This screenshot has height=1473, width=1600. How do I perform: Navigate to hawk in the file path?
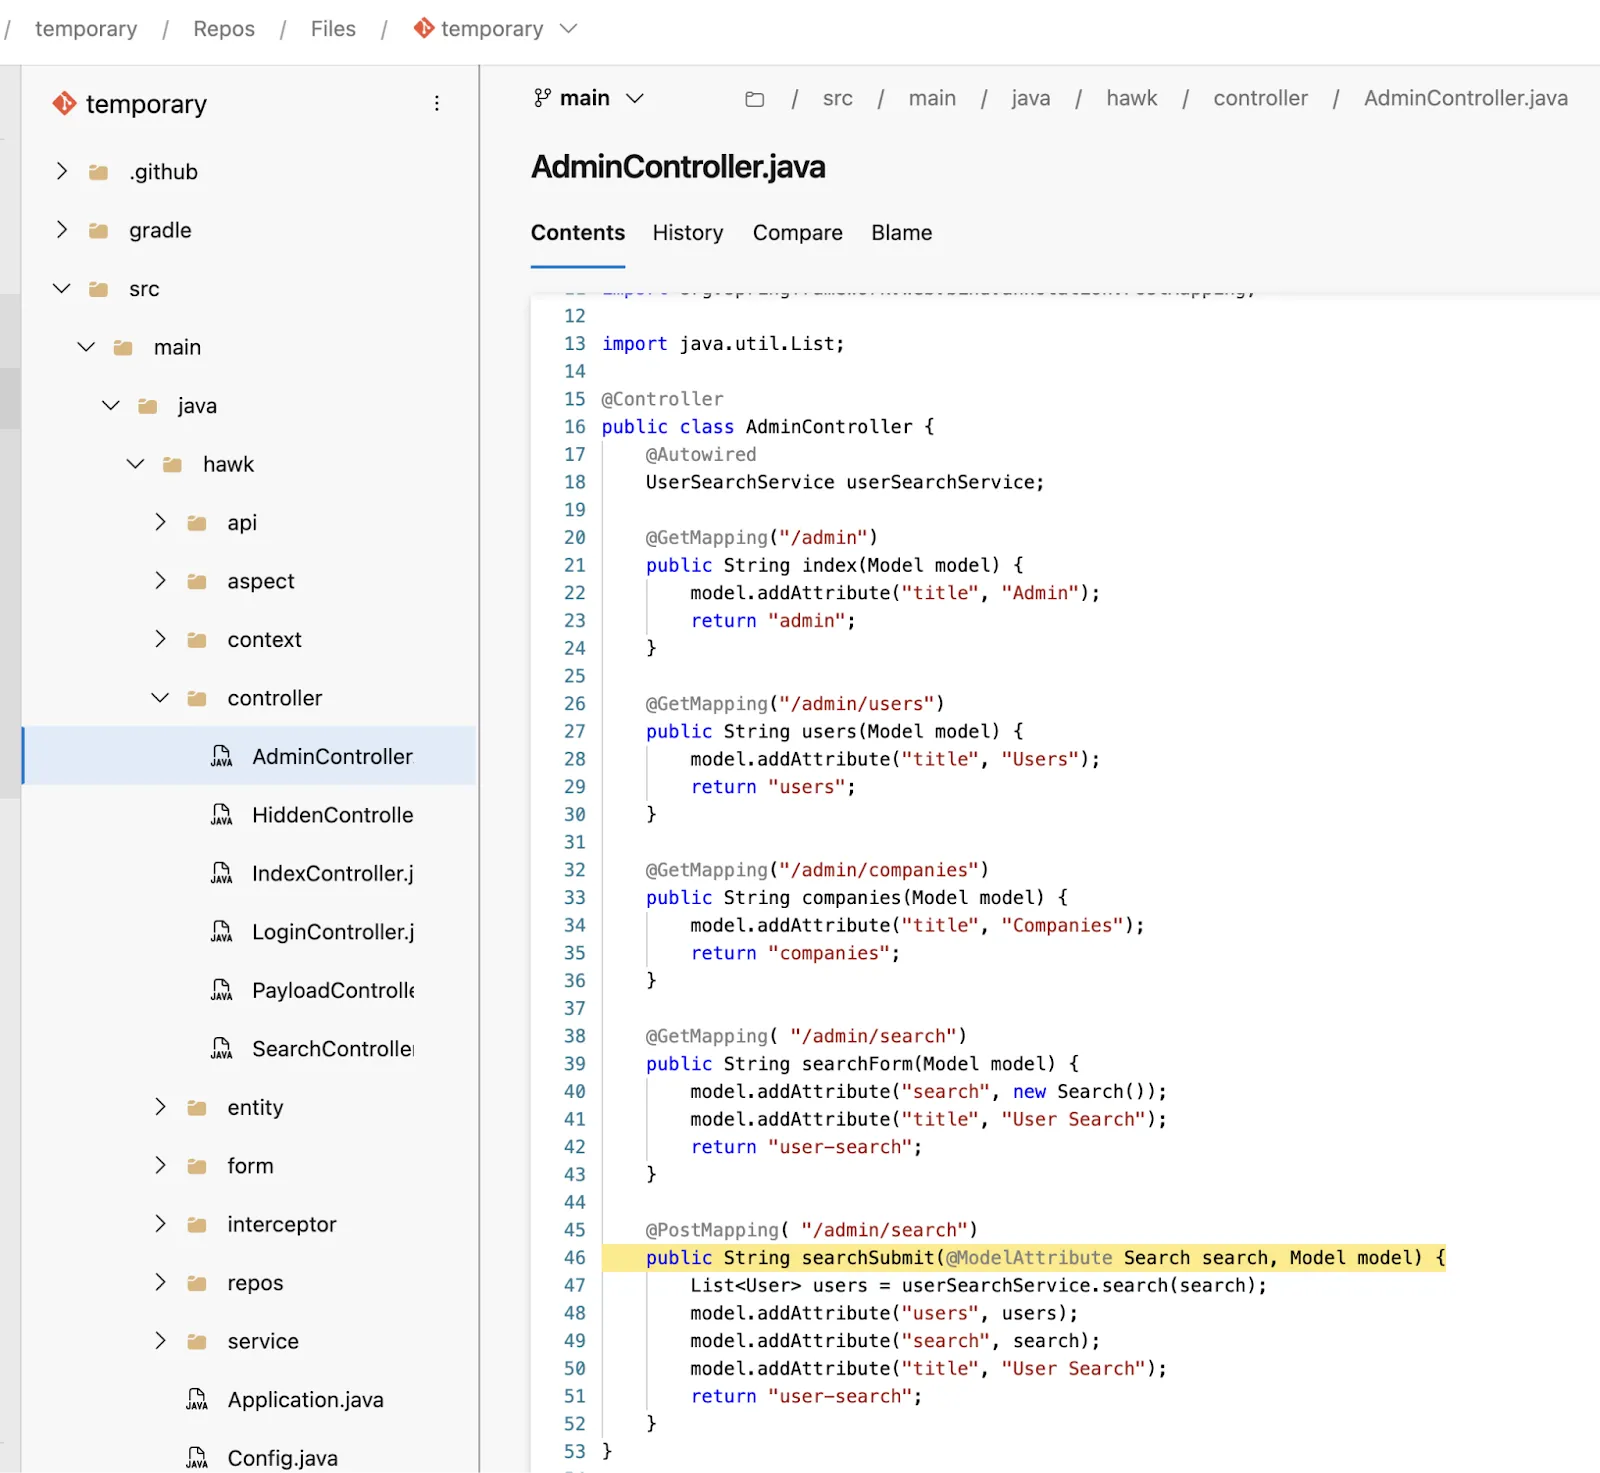tap(1132, 98)
